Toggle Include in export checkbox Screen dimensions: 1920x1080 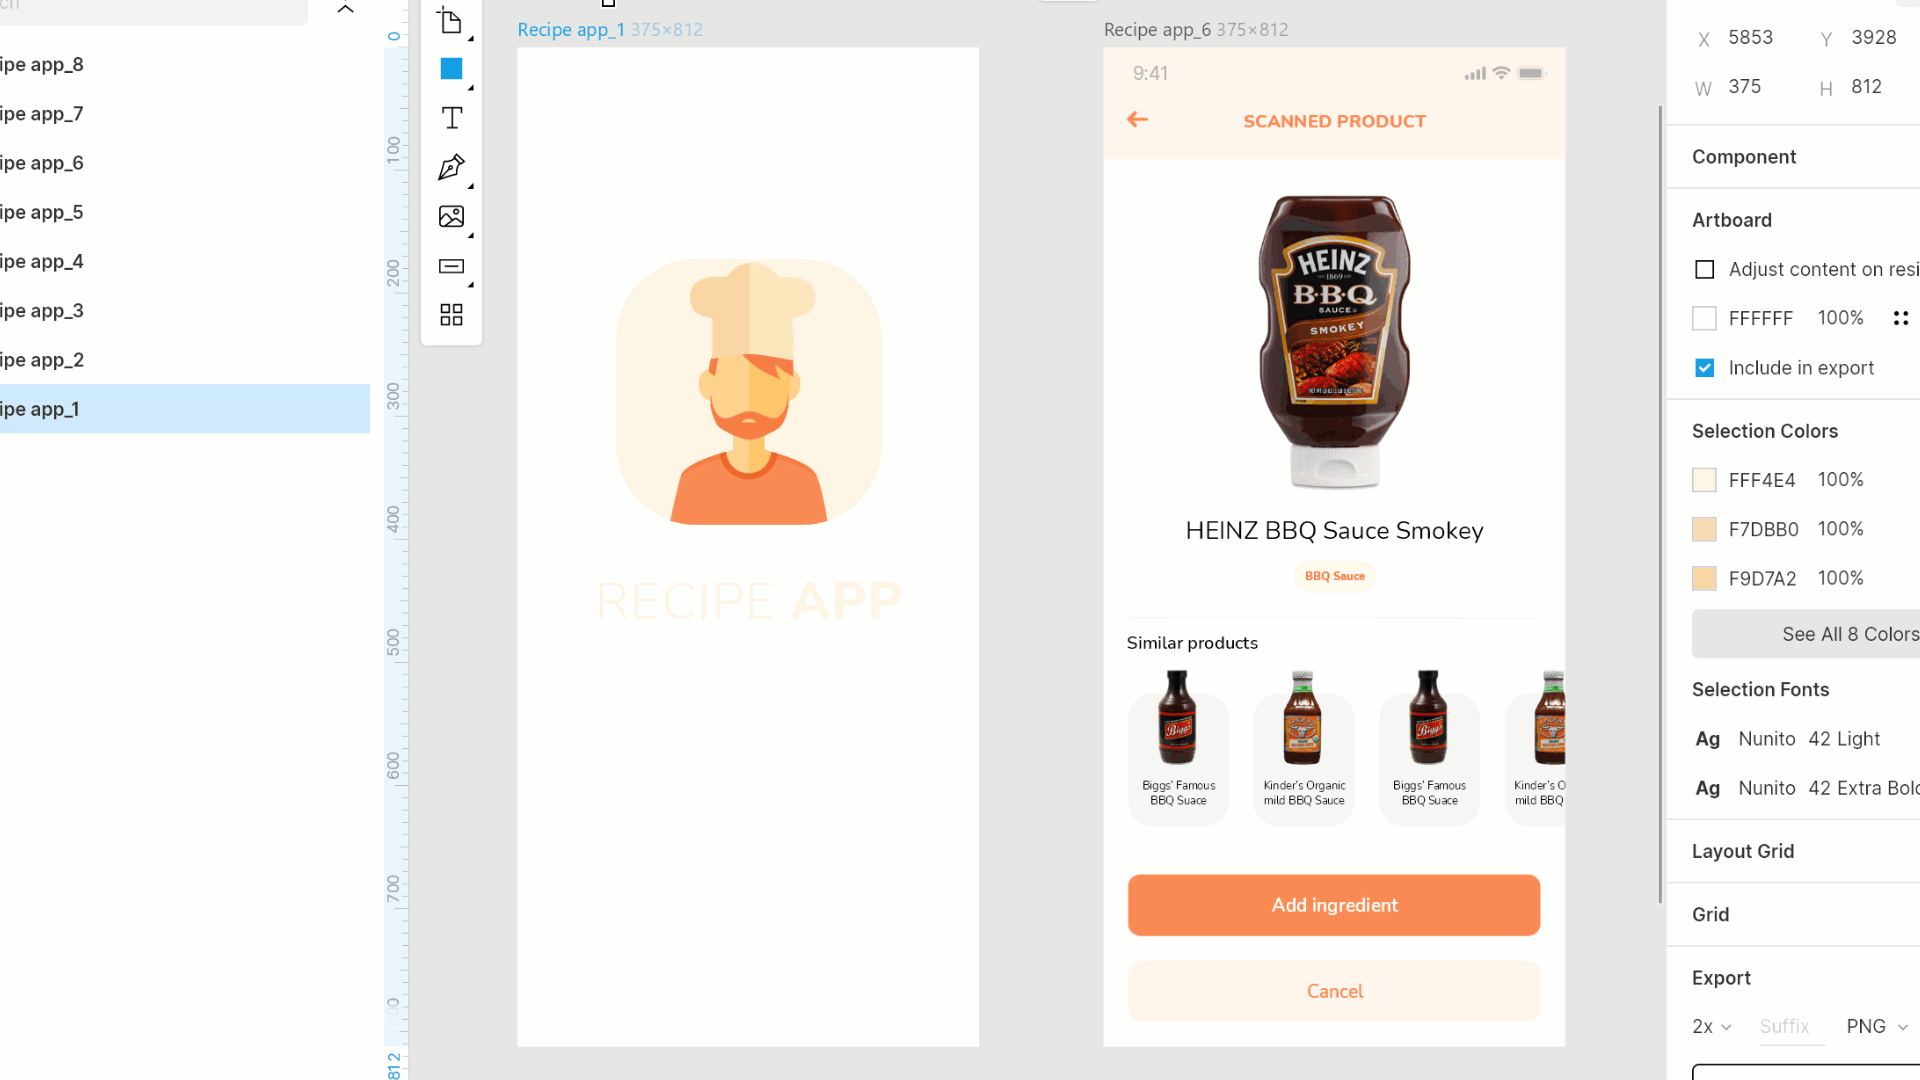pos(1704,368)
